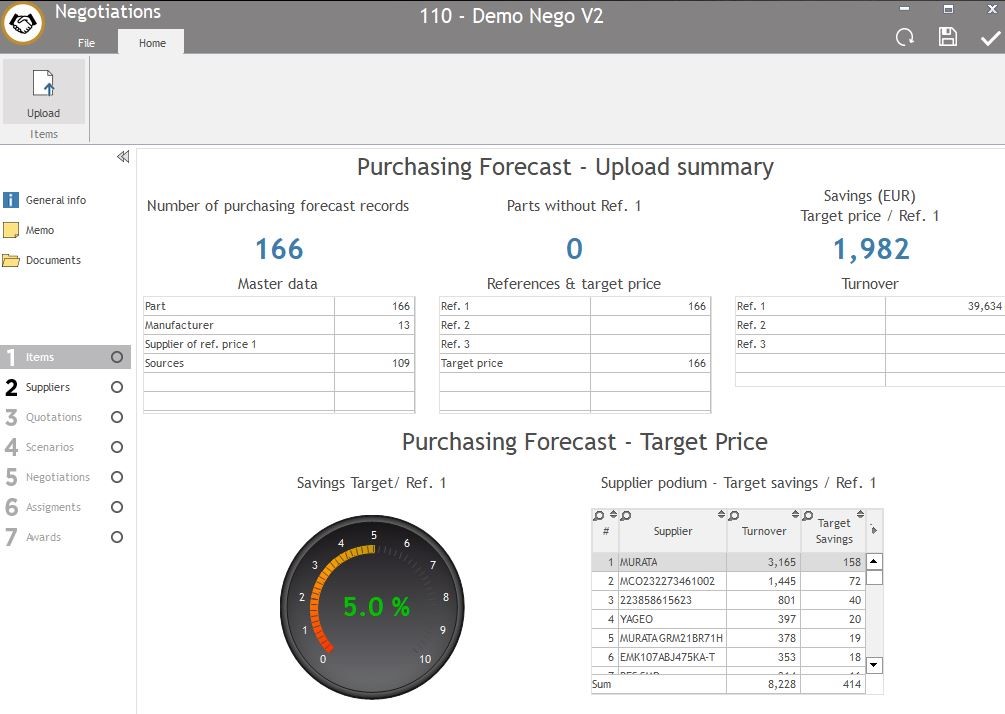Open the File menu tab
This screenshot has height=714, width=1005.
coord(87,43)
